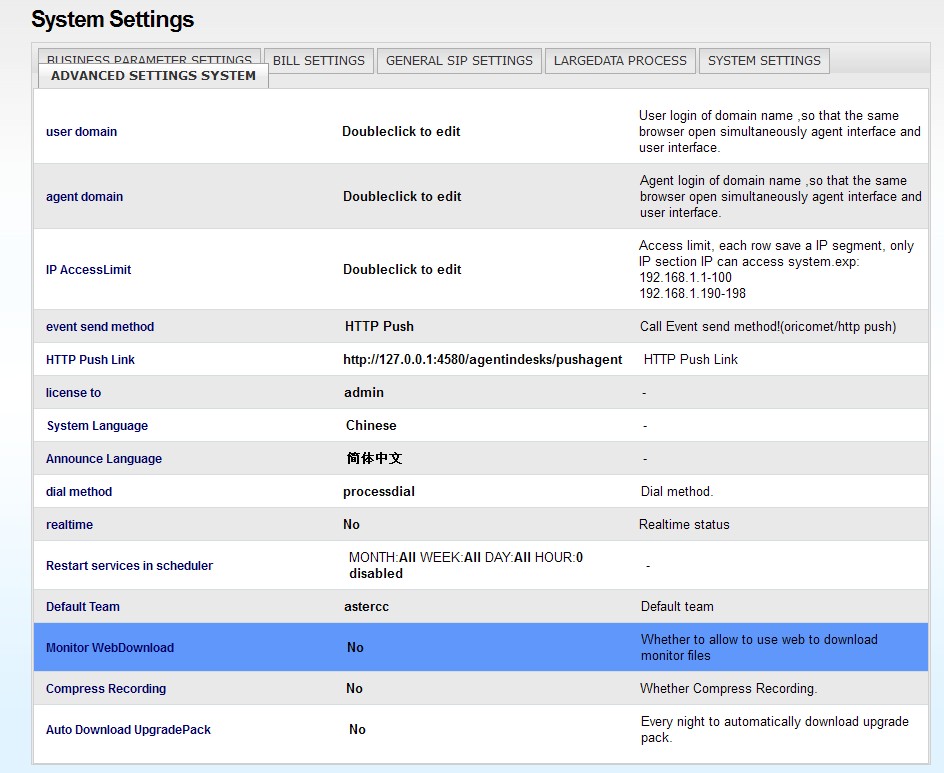
Task: Click the Default Team astercc value
Action: click(366, 607)
